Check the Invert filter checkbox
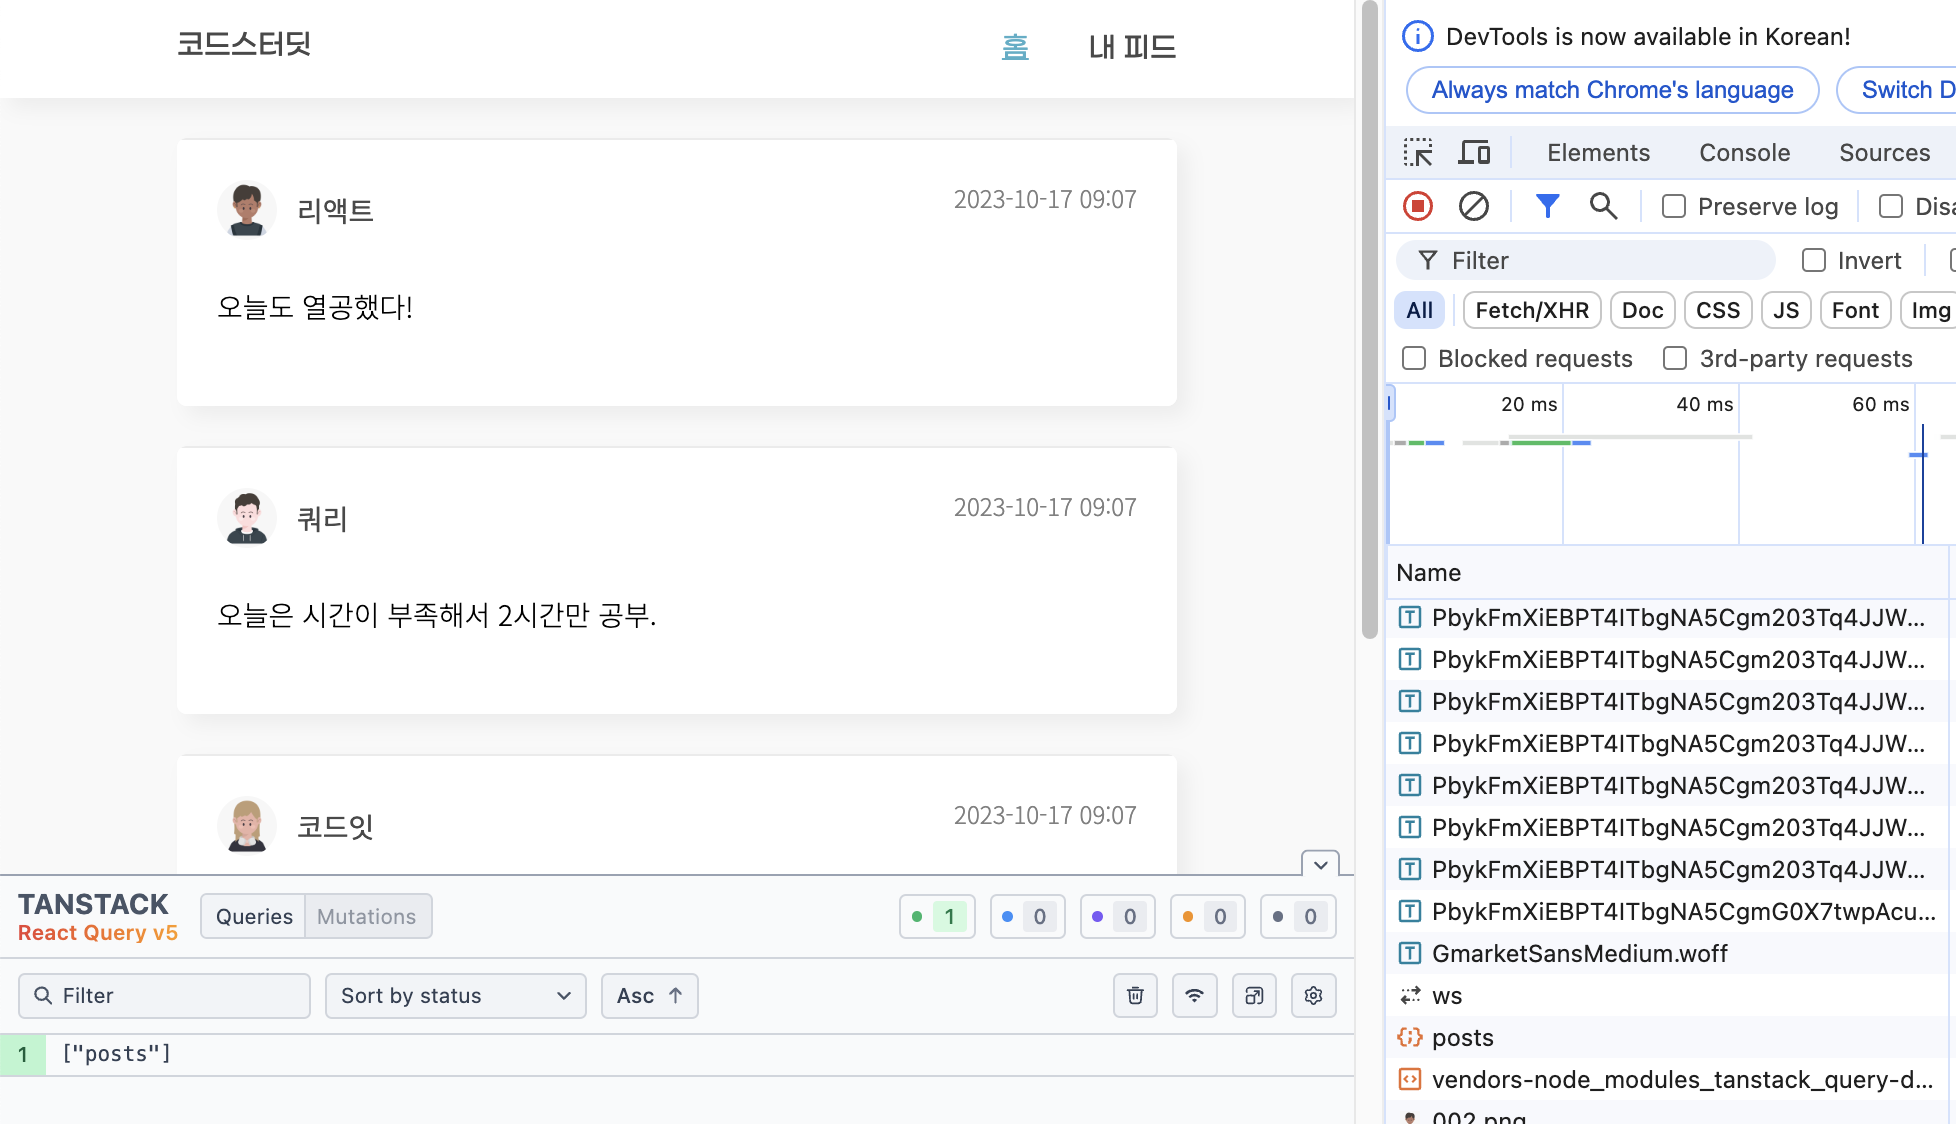Screen dimensions: 1956x1124 coord(1813,261)
